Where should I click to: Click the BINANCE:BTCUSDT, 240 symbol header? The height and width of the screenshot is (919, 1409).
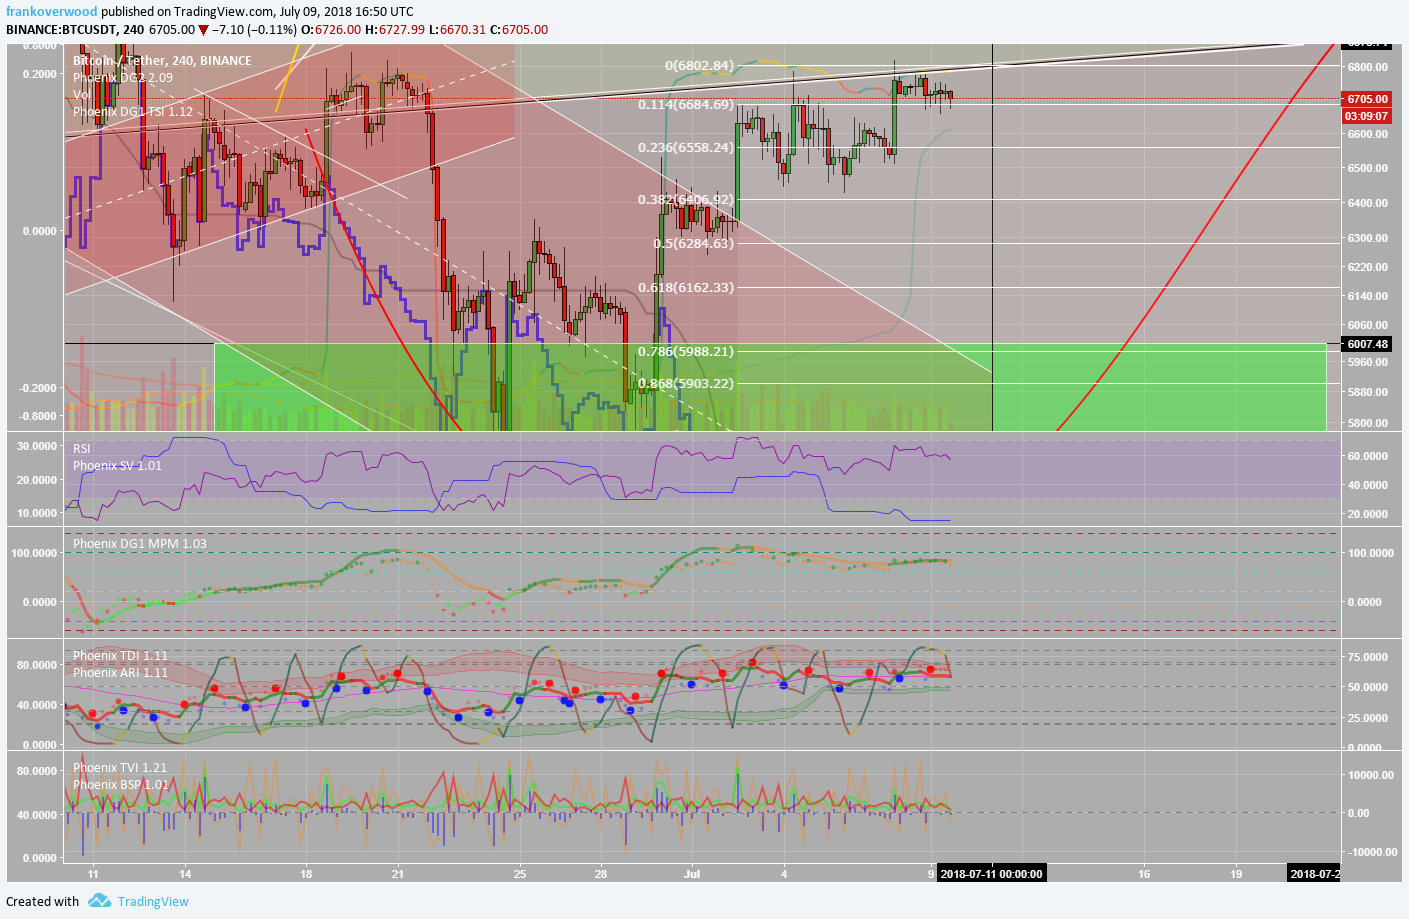click(75, 29)
